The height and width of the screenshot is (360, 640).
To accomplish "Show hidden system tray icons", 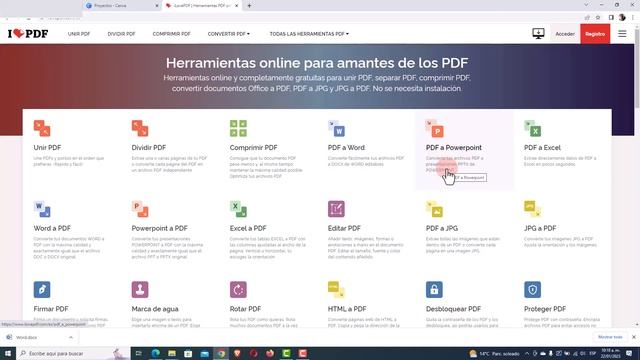I will pyautogui.click(x=527, y=353).
